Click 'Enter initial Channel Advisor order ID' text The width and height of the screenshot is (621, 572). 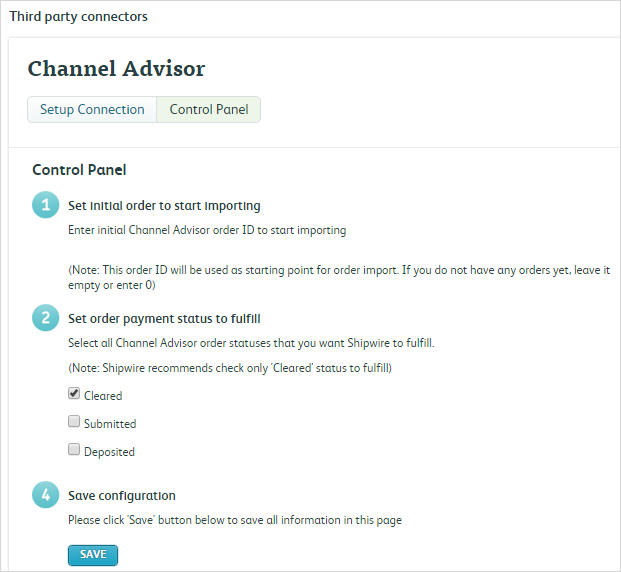(206, 230)
